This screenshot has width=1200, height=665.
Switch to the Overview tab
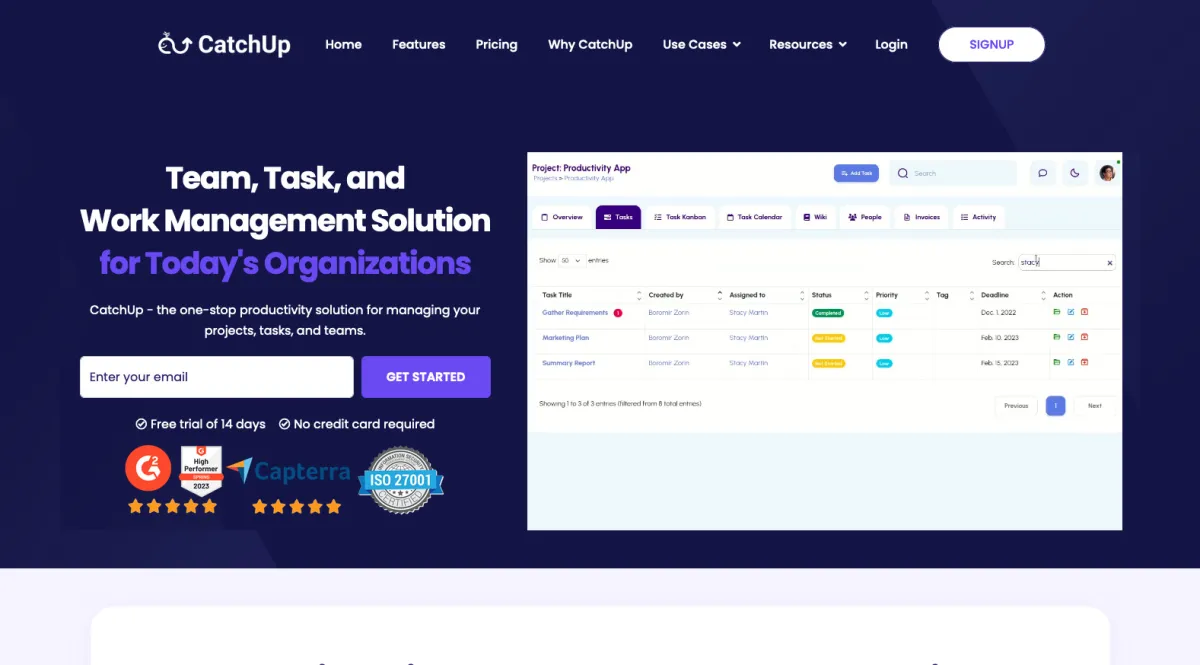click(562, 217)
